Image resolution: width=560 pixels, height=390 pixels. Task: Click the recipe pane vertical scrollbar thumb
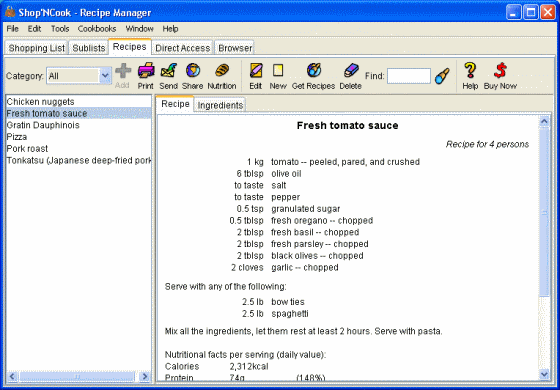[544, 212]
